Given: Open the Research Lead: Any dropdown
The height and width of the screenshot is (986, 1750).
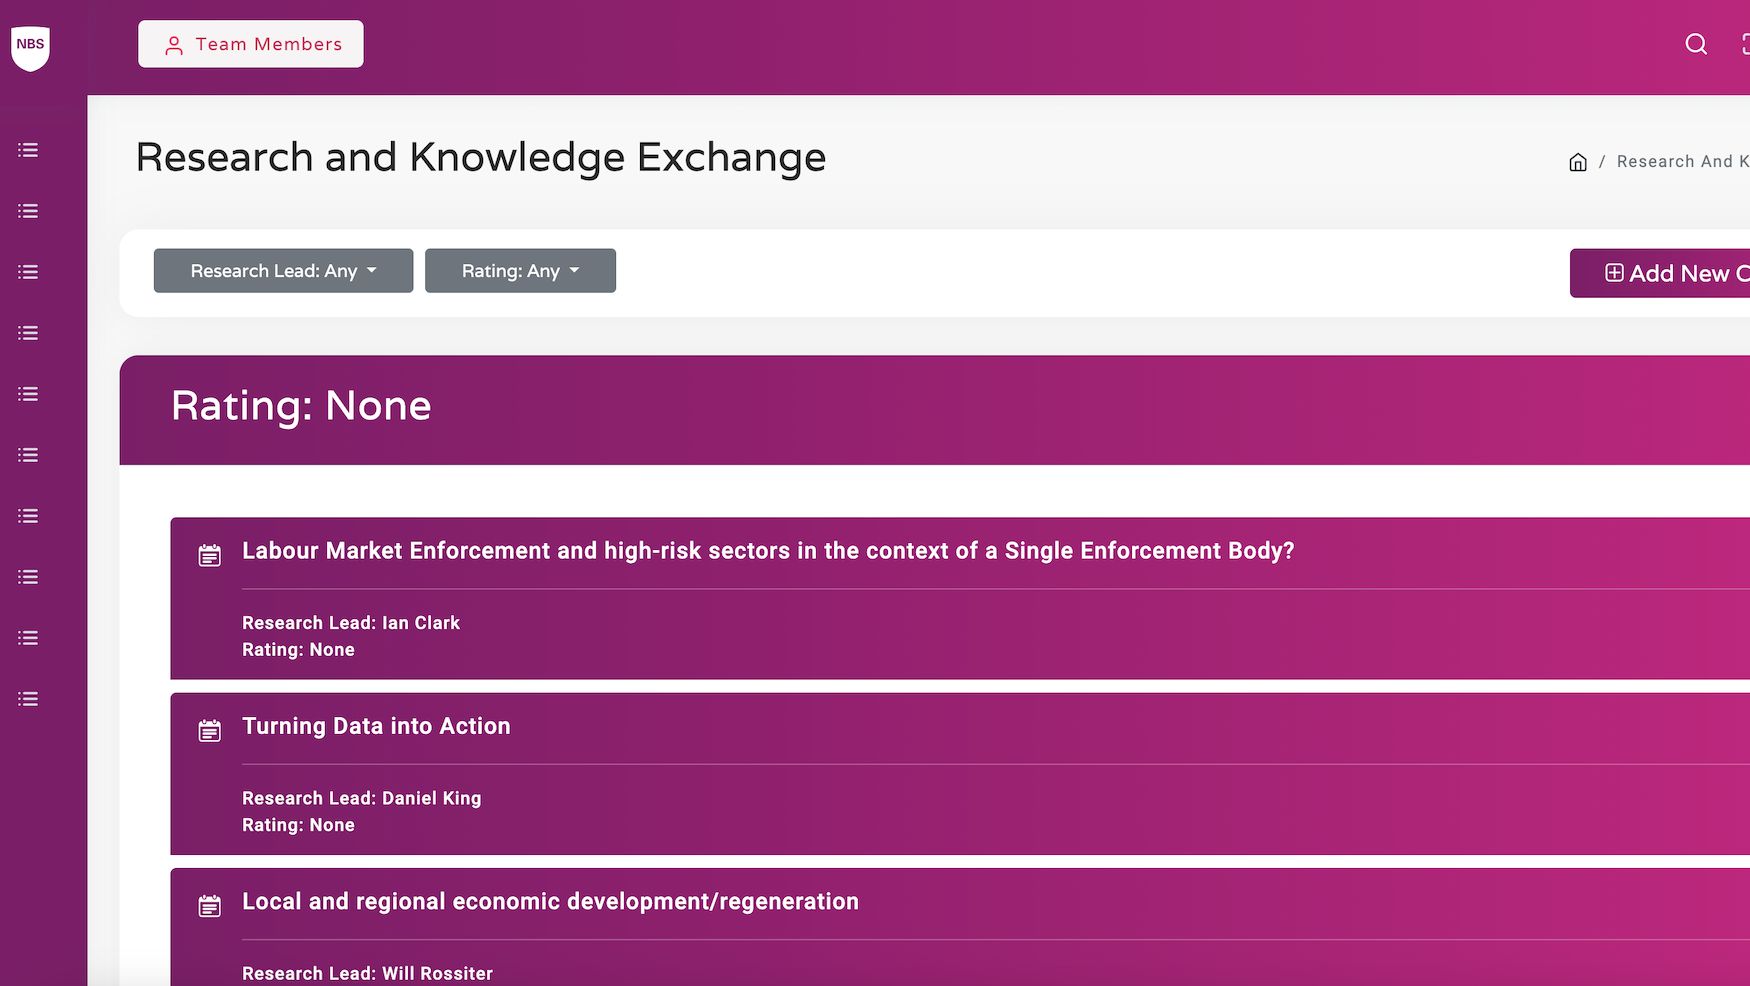Looking at the screenshot, I should (283, 271).
